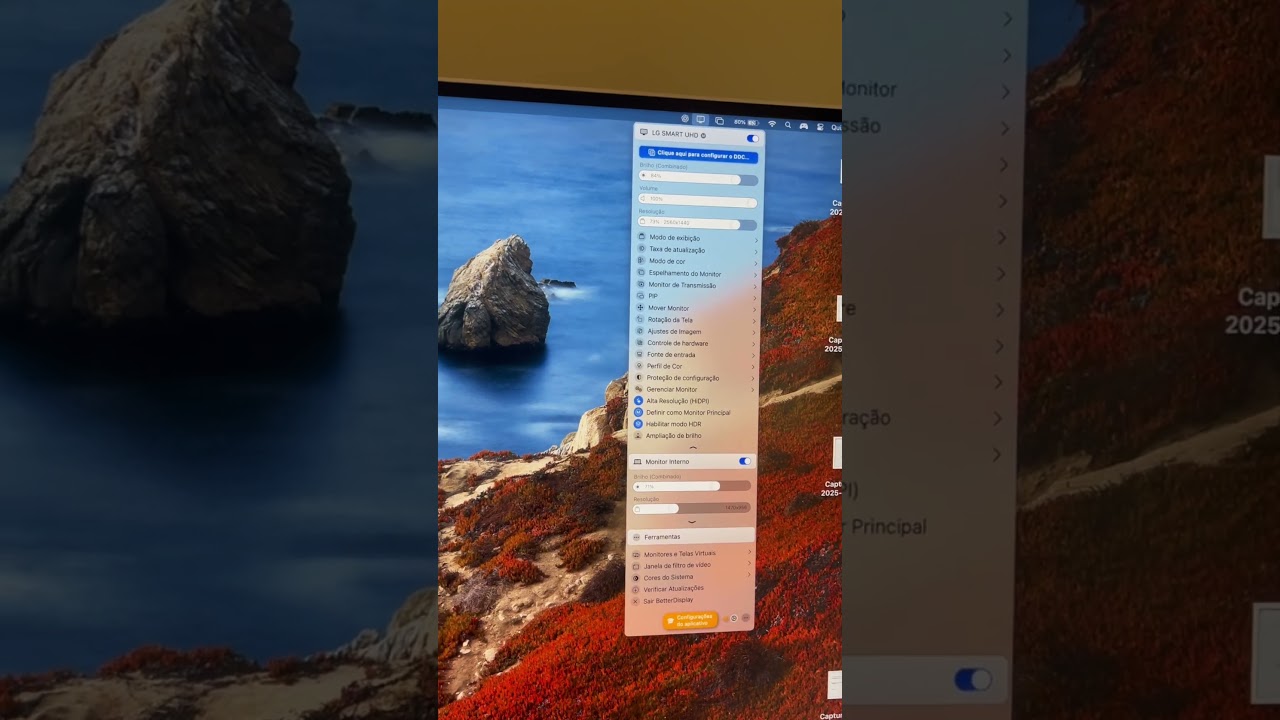The height and width of the screenshot is (720, 1280).
Task: Select Gerenciar Monitor menu entry
Action: click(x=694, y=389)
